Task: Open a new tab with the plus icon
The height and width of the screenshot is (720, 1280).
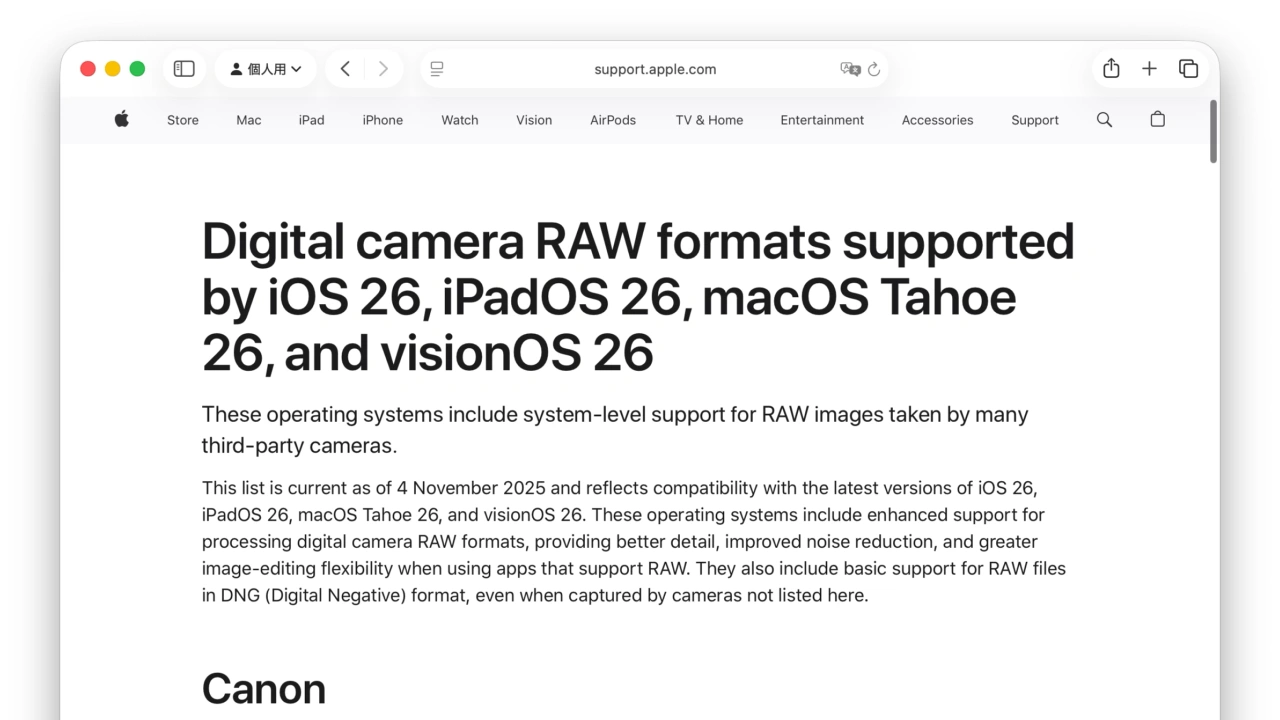Action: click(1149, 68)
